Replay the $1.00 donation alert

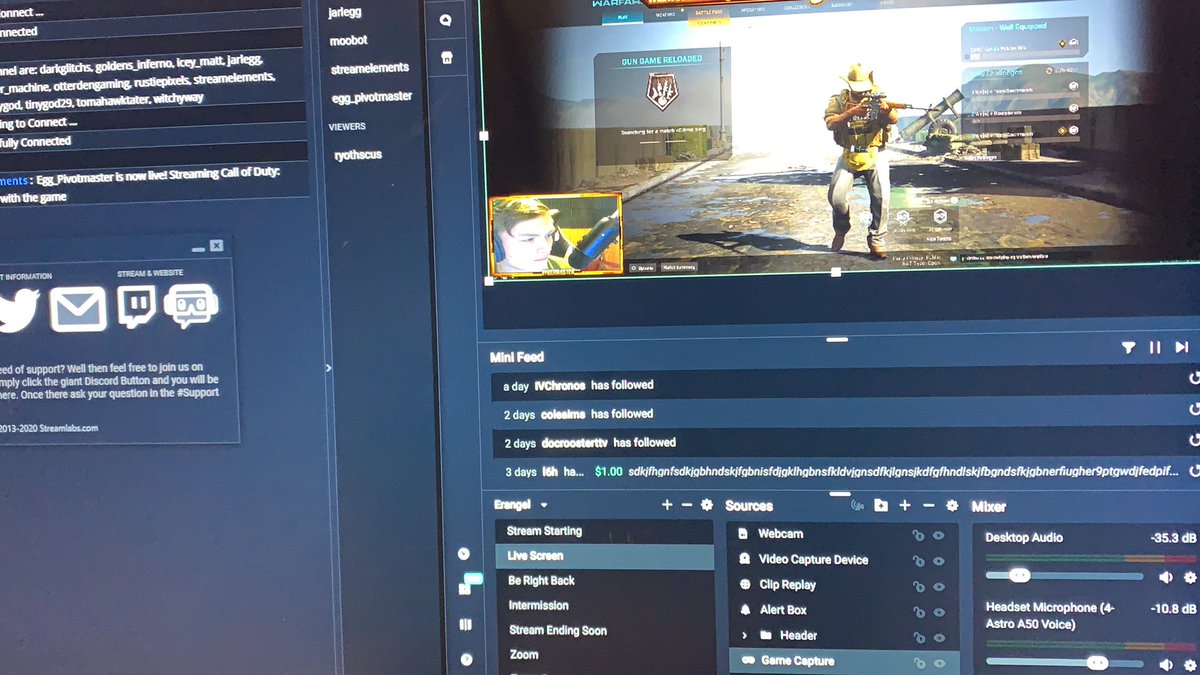(1193, 469)
